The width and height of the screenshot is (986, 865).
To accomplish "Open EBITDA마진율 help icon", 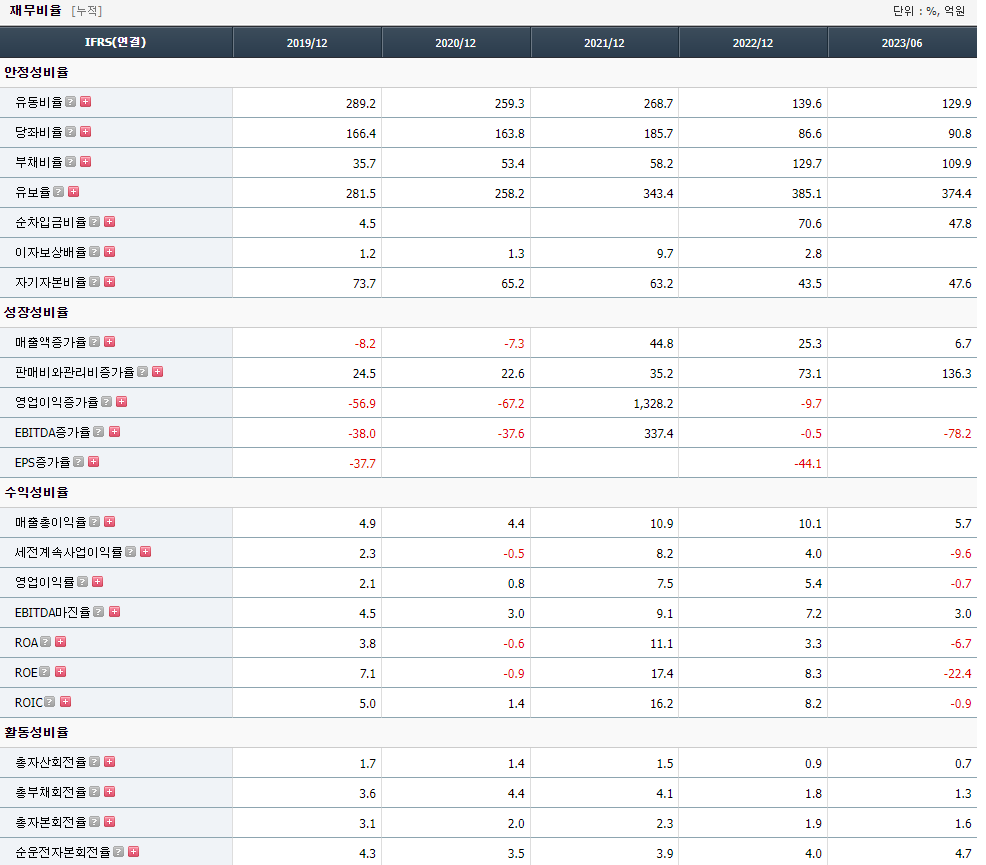I will (99, 612).
